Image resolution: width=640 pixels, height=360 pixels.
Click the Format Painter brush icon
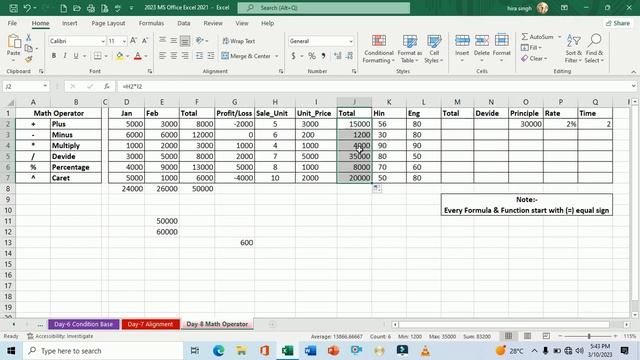29,59
